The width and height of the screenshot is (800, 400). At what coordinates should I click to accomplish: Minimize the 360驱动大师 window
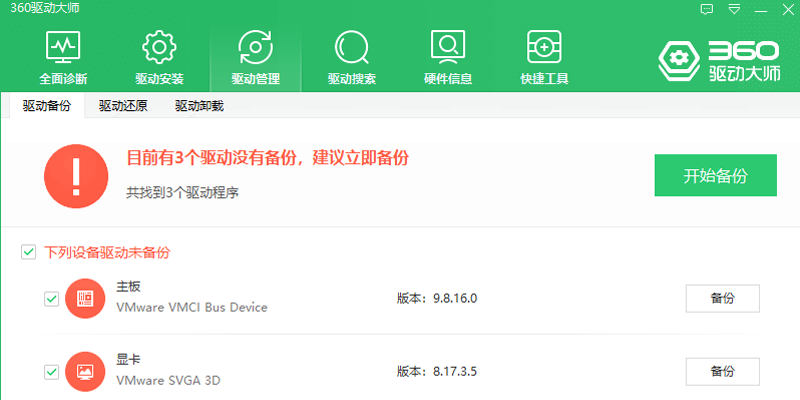click(x=761, y=9)
